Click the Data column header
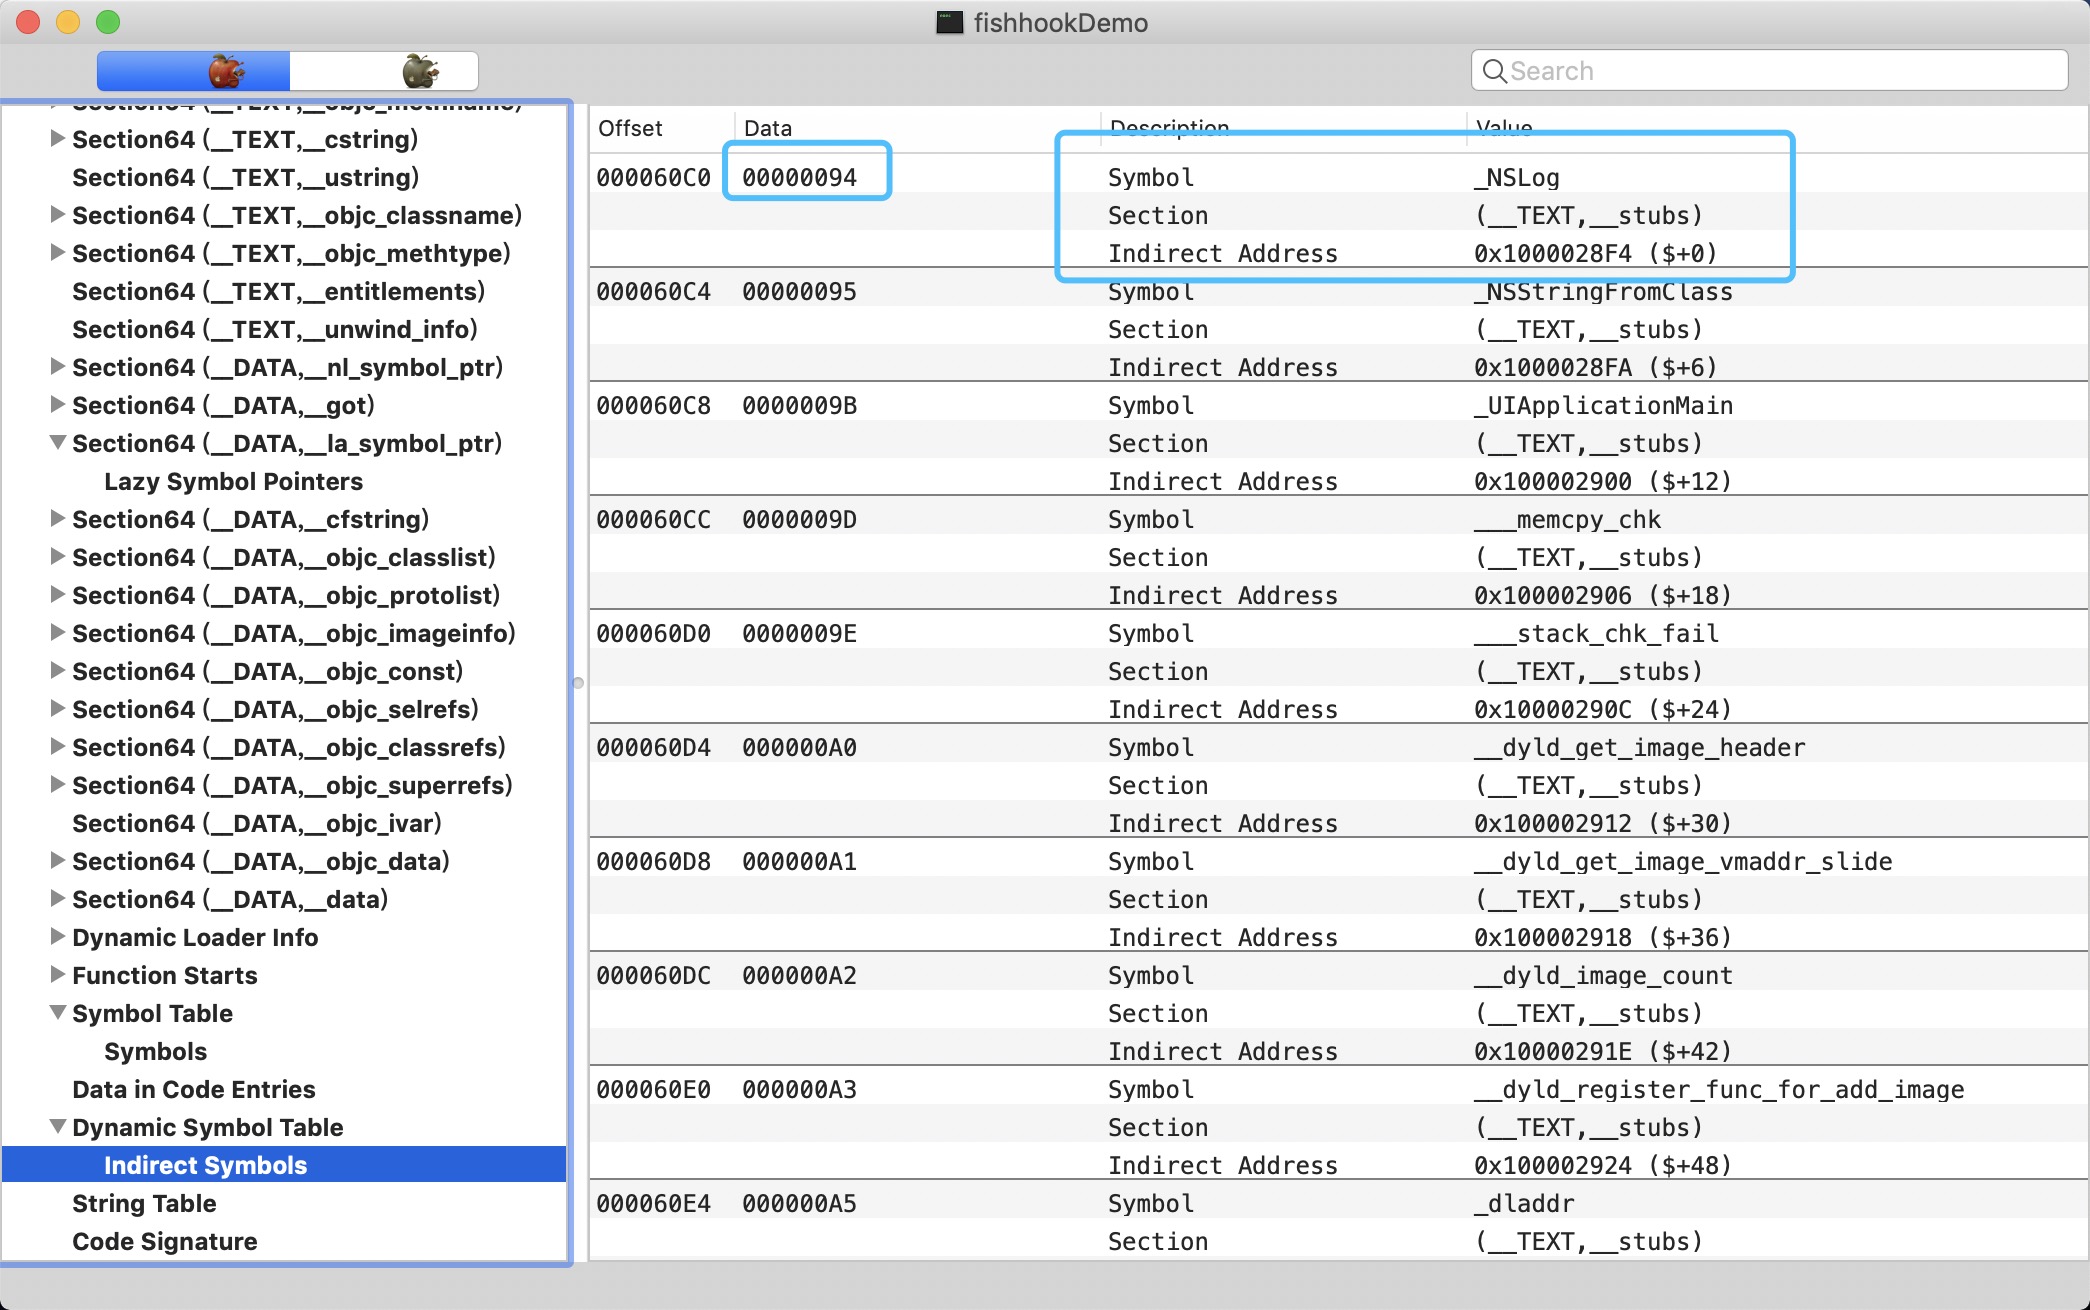Image resolution: width=2090 pixels, height=1310 pixels. click(x=768, y=128)
